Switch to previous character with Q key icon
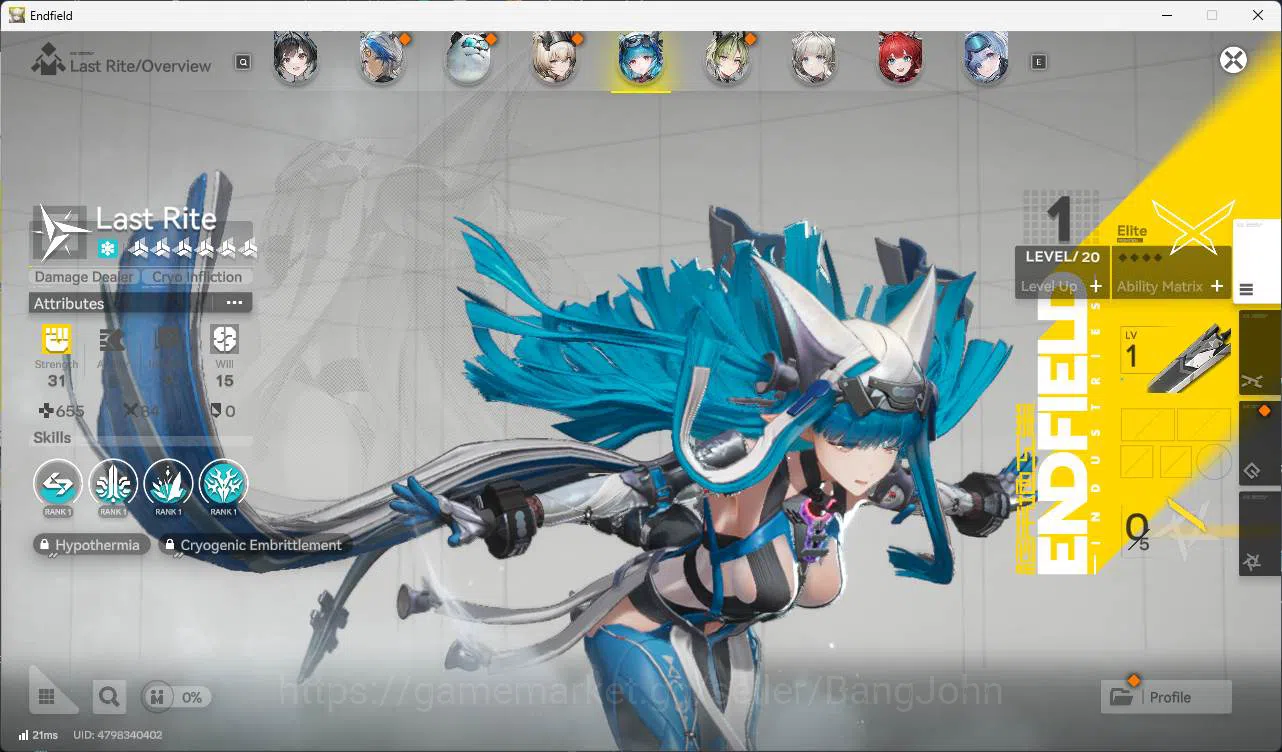Viewport: 1282px width, 752px height. tap(243, 62)
